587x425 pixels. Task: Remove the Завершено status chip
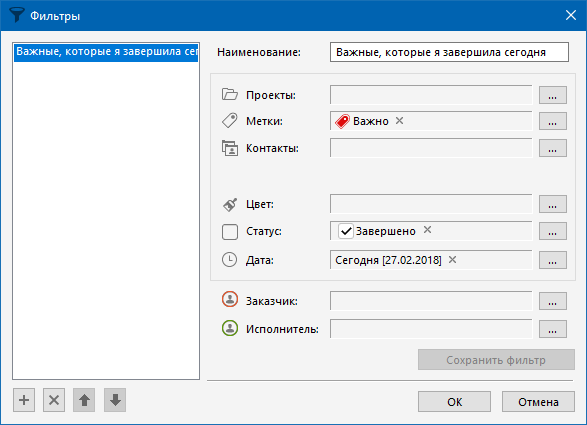[x=428, y=230]
